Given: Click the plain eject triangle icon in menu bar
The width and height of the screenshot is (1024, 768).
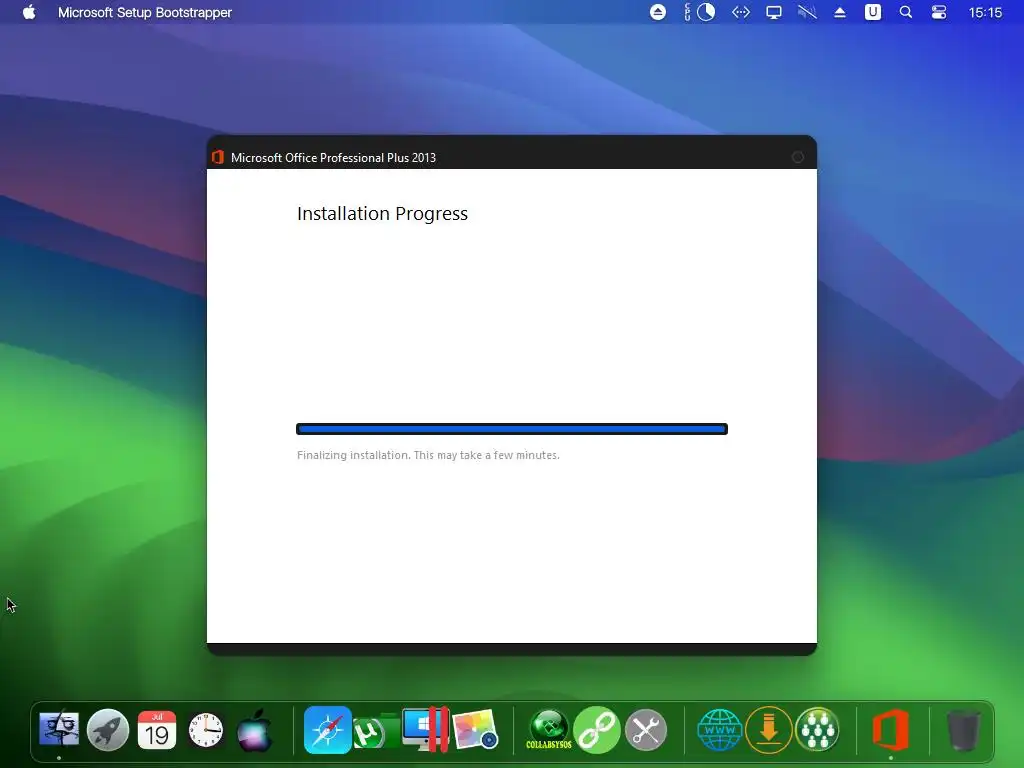Looking at the screenshot, I should point(840,12).
